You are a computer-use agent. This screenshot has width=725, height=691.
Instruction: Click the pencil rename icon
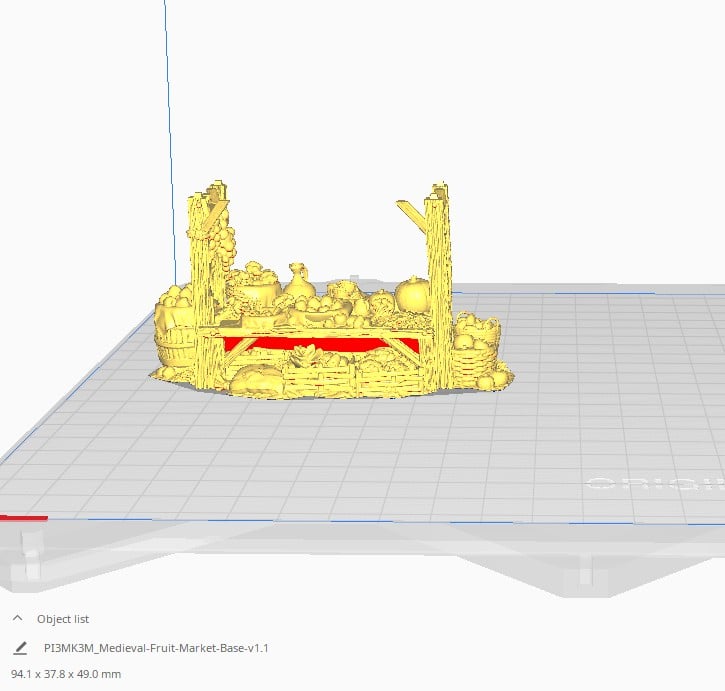pos(20,648)
